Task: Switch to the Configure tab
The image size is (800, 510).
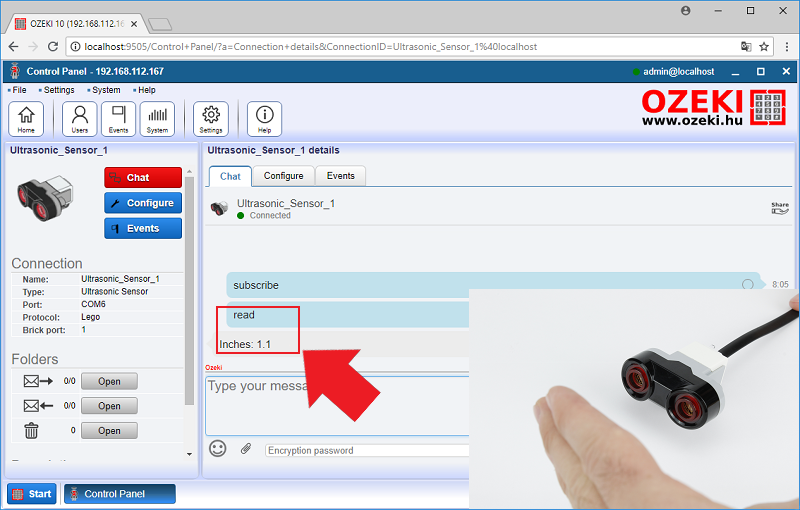Action: pos(283,176)
